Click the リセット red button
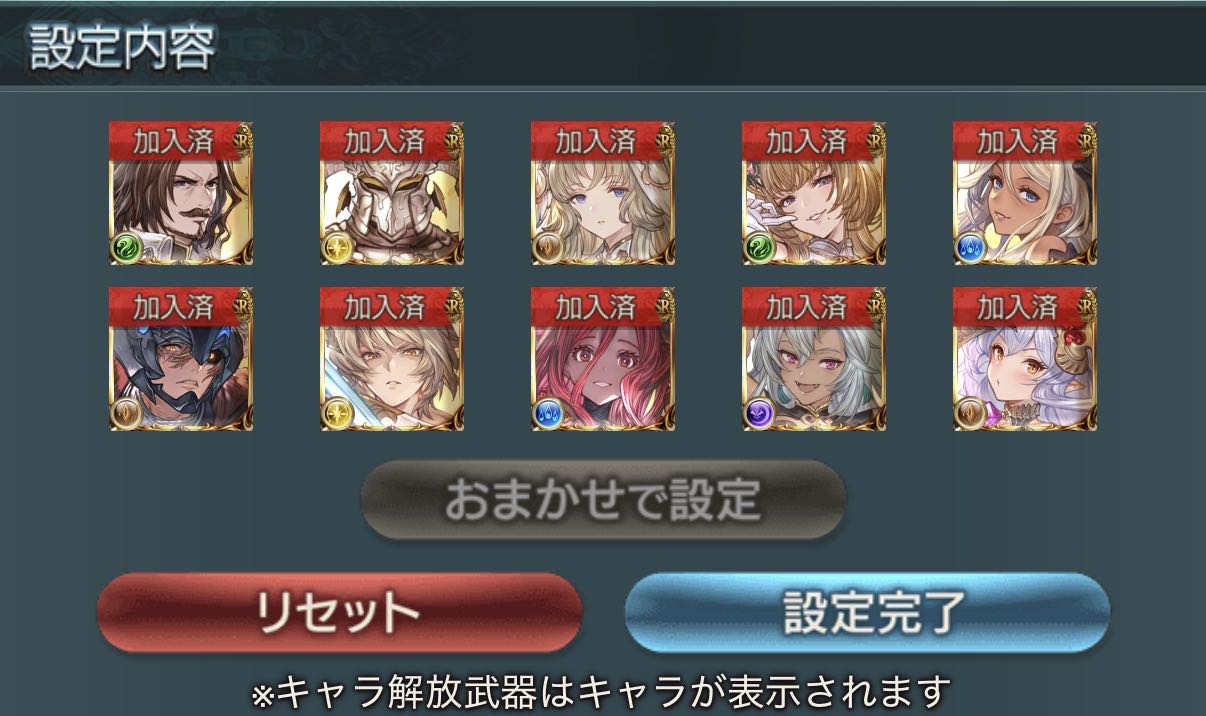Screen dimensions: 1206x716 pos(339,611)
